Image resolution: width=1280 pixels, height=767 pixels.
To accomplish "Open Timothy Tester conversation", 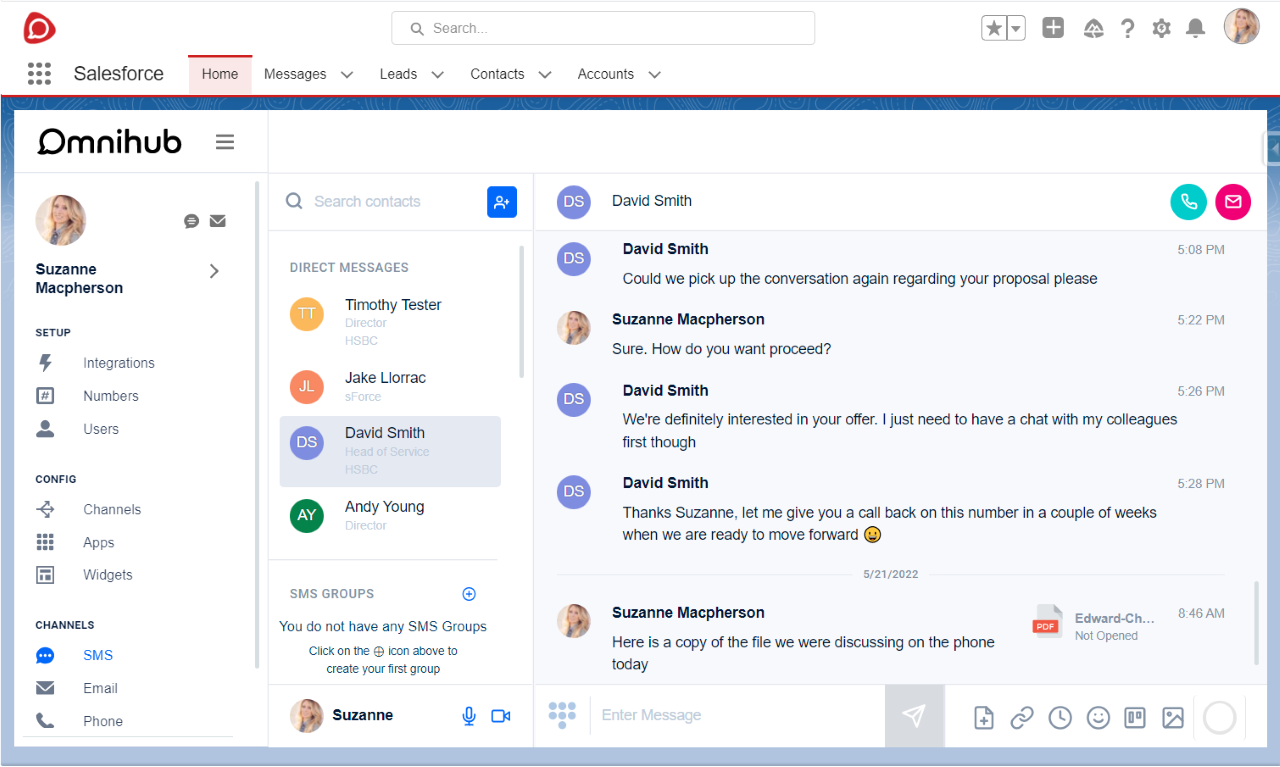I will pyautogui.click(x=390, y=321).
